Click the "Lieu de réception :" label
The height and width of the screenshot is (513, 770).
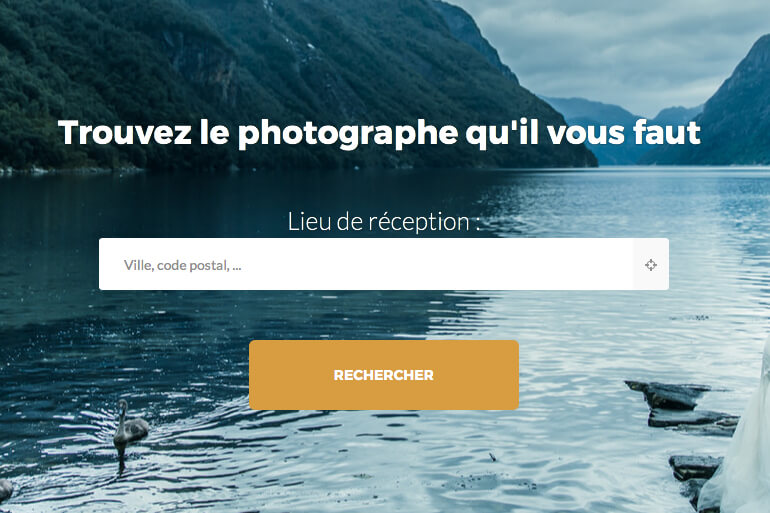click(x=384, y=221)
